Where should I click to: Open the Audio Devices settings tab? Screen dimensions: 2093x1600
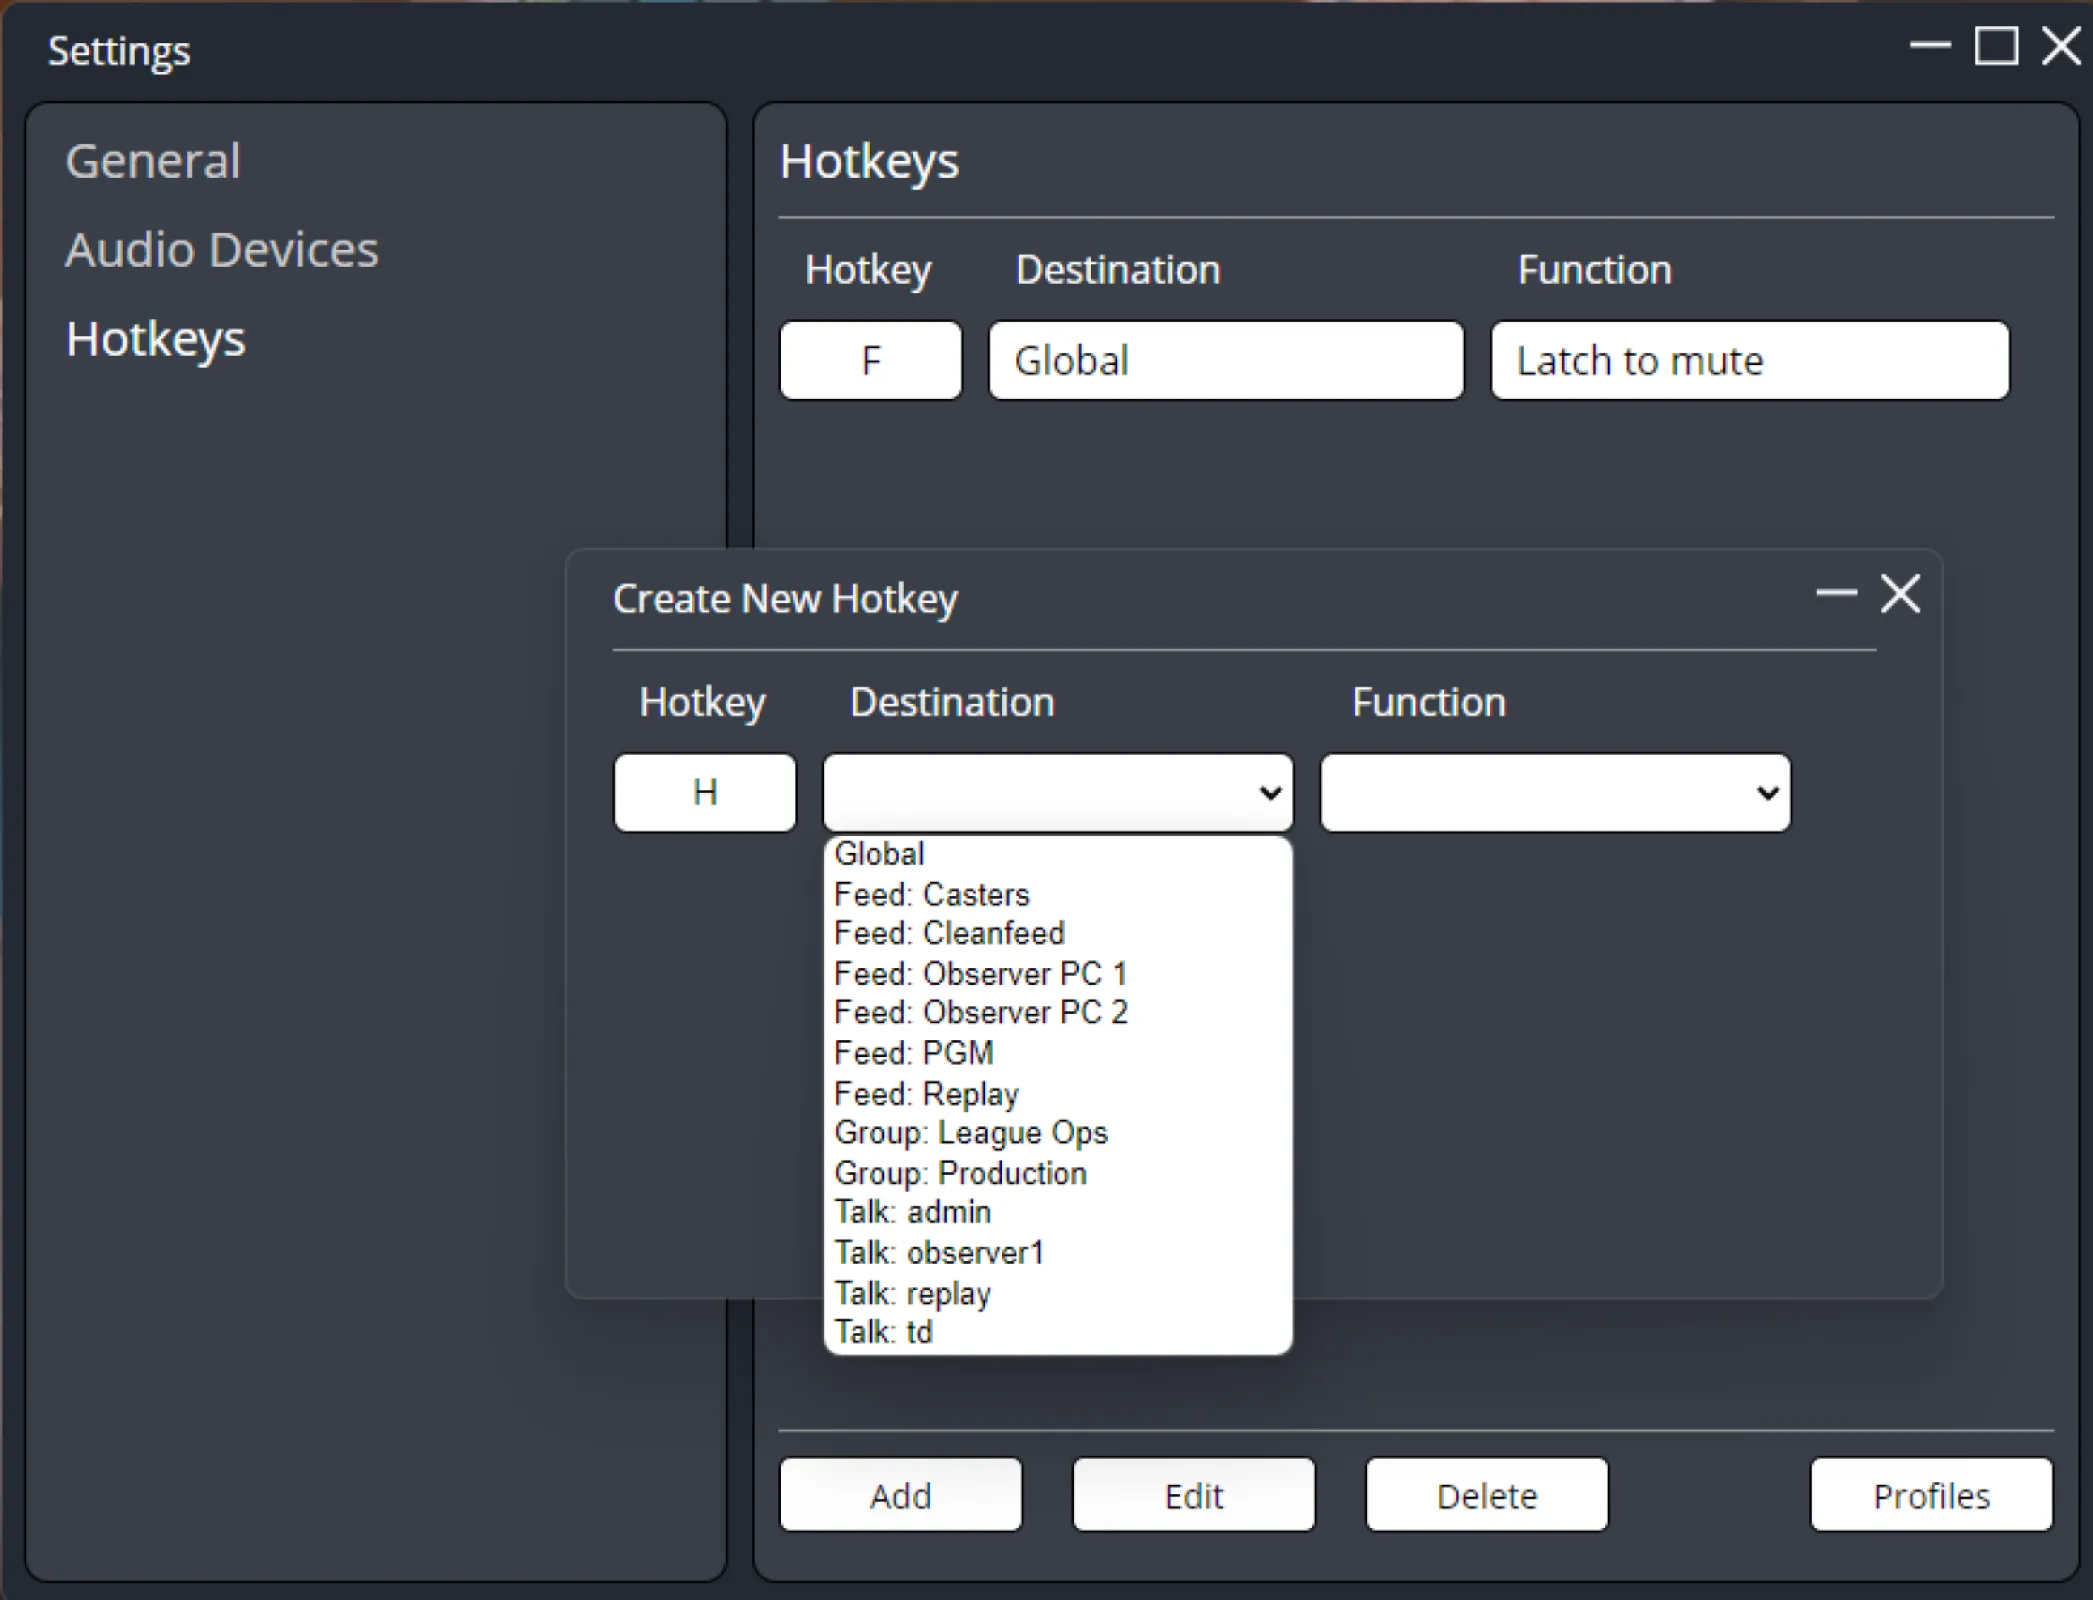(x=222, y=249)
